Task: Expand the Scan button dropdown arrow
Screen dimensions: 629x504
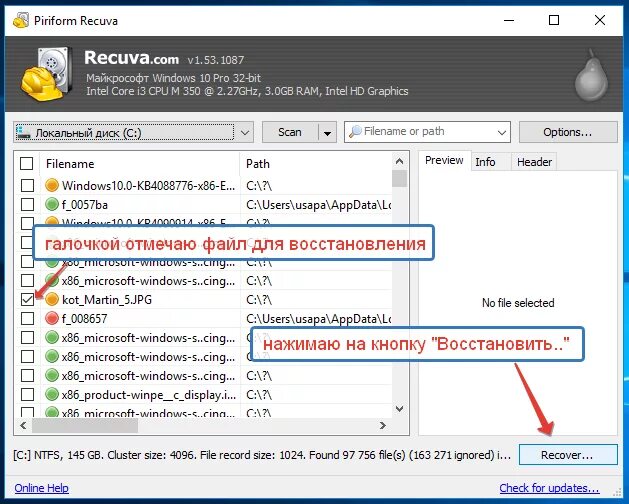Action: 328,132
